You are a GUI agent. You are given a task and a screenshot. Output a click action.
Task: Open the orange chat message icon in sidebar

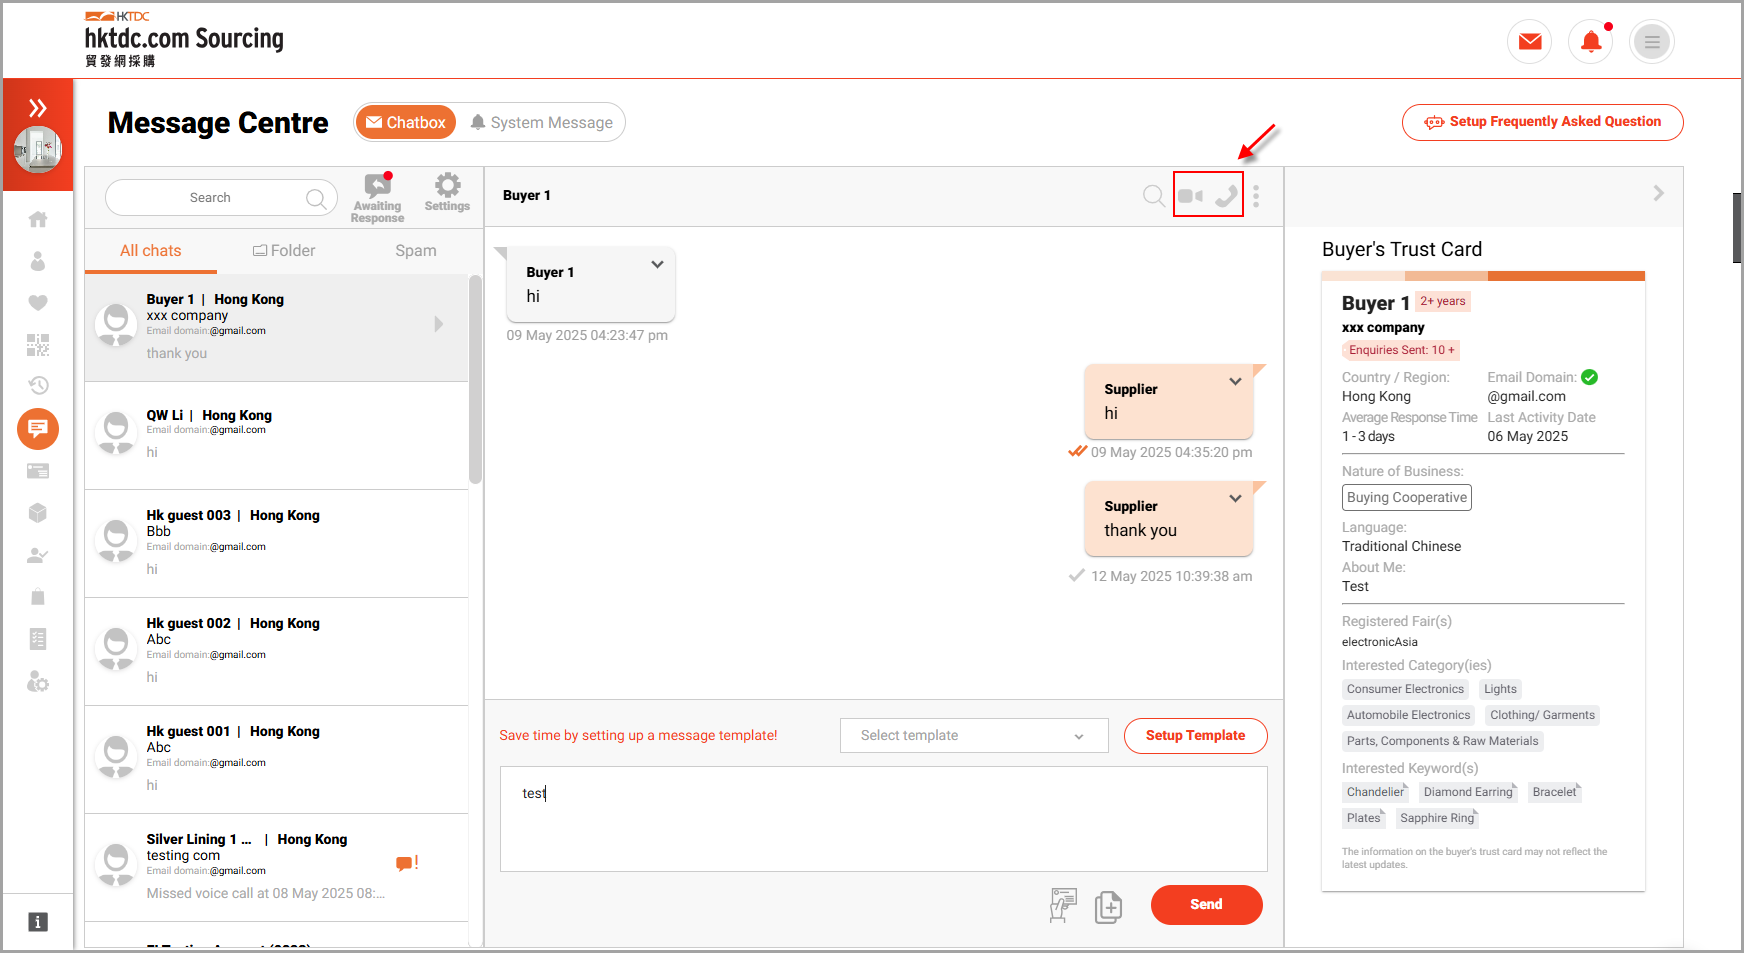pos(38,429)
